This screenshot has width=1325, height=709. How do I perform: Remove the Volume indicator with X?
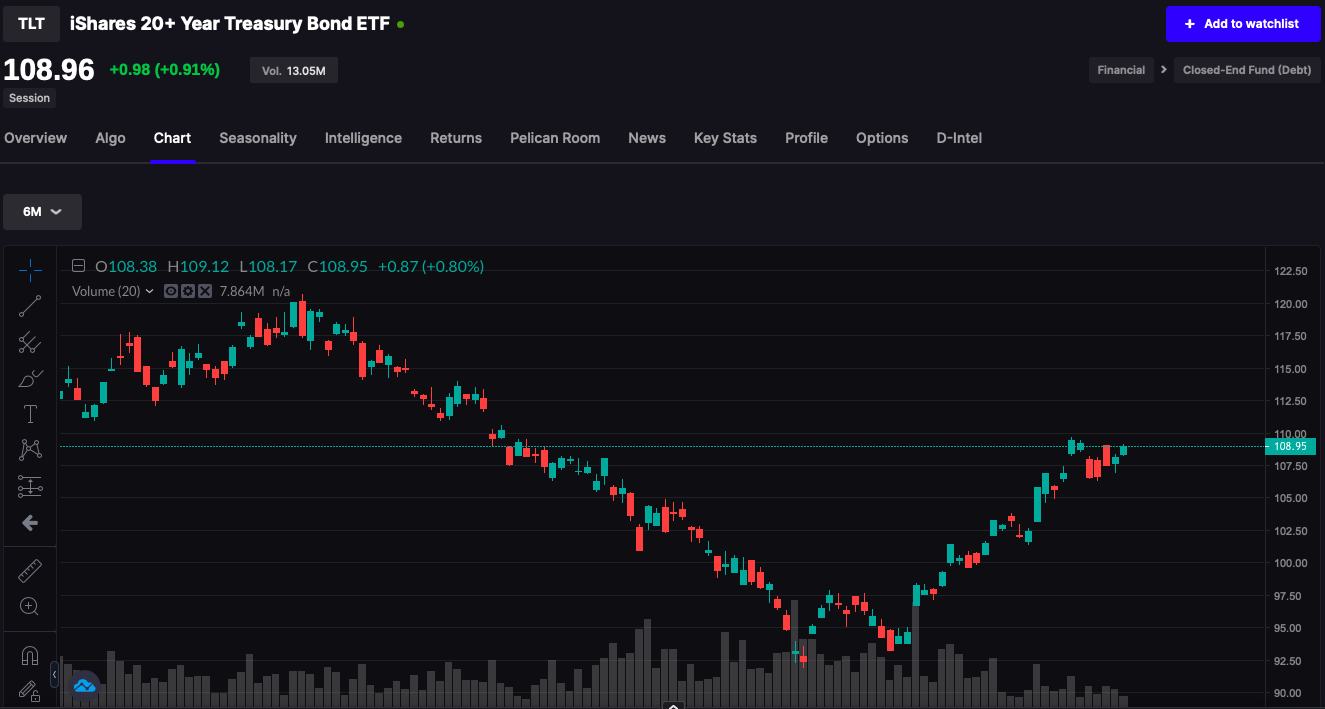tap(205, 291)
